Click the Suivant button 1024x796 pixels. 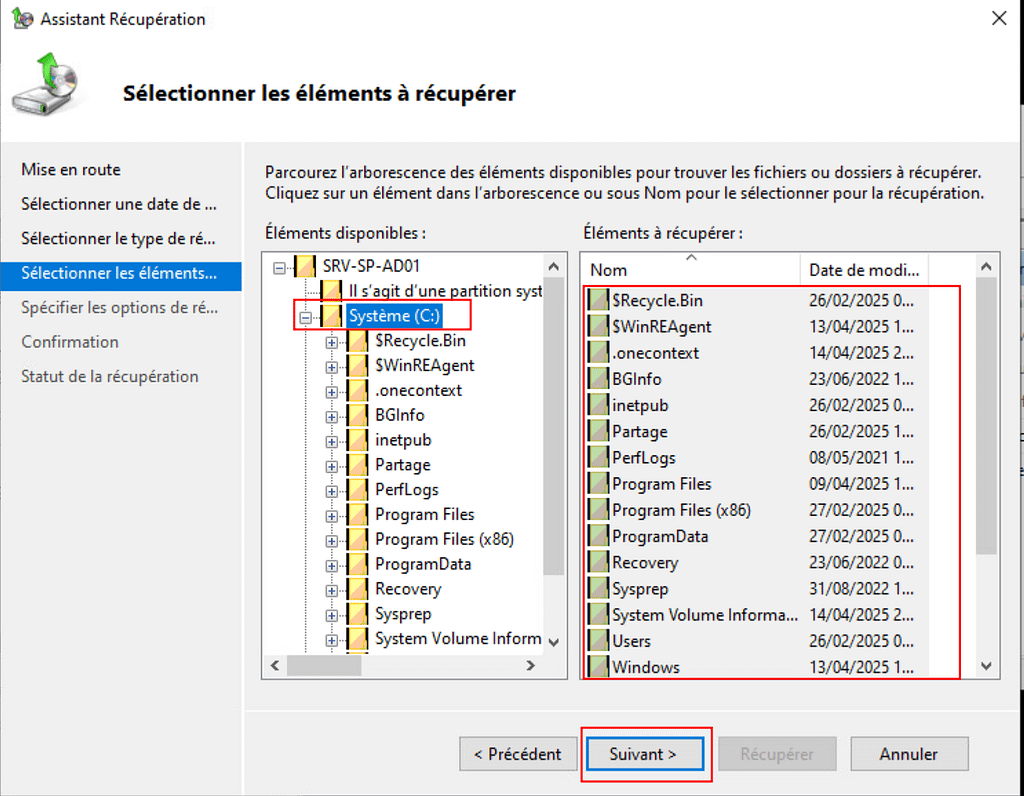click(x=644, y=754)
